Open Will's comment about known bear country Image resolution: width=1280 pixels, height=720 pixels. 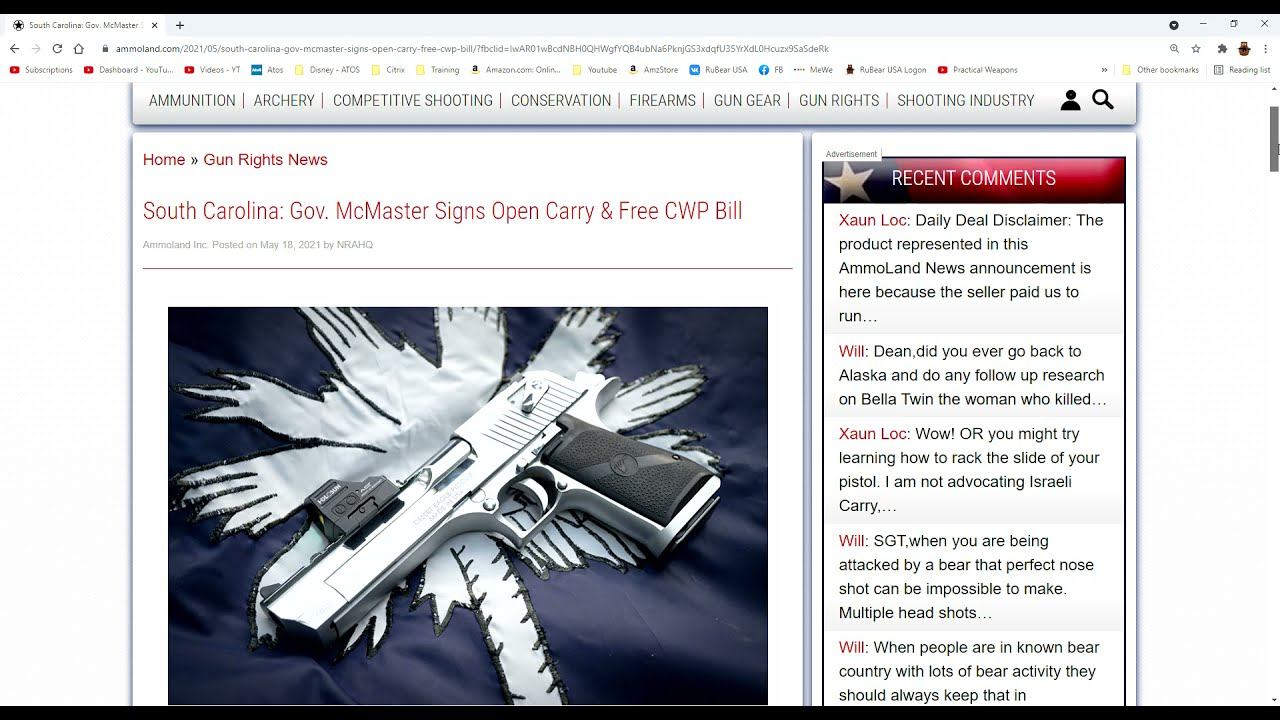point(972,671)
